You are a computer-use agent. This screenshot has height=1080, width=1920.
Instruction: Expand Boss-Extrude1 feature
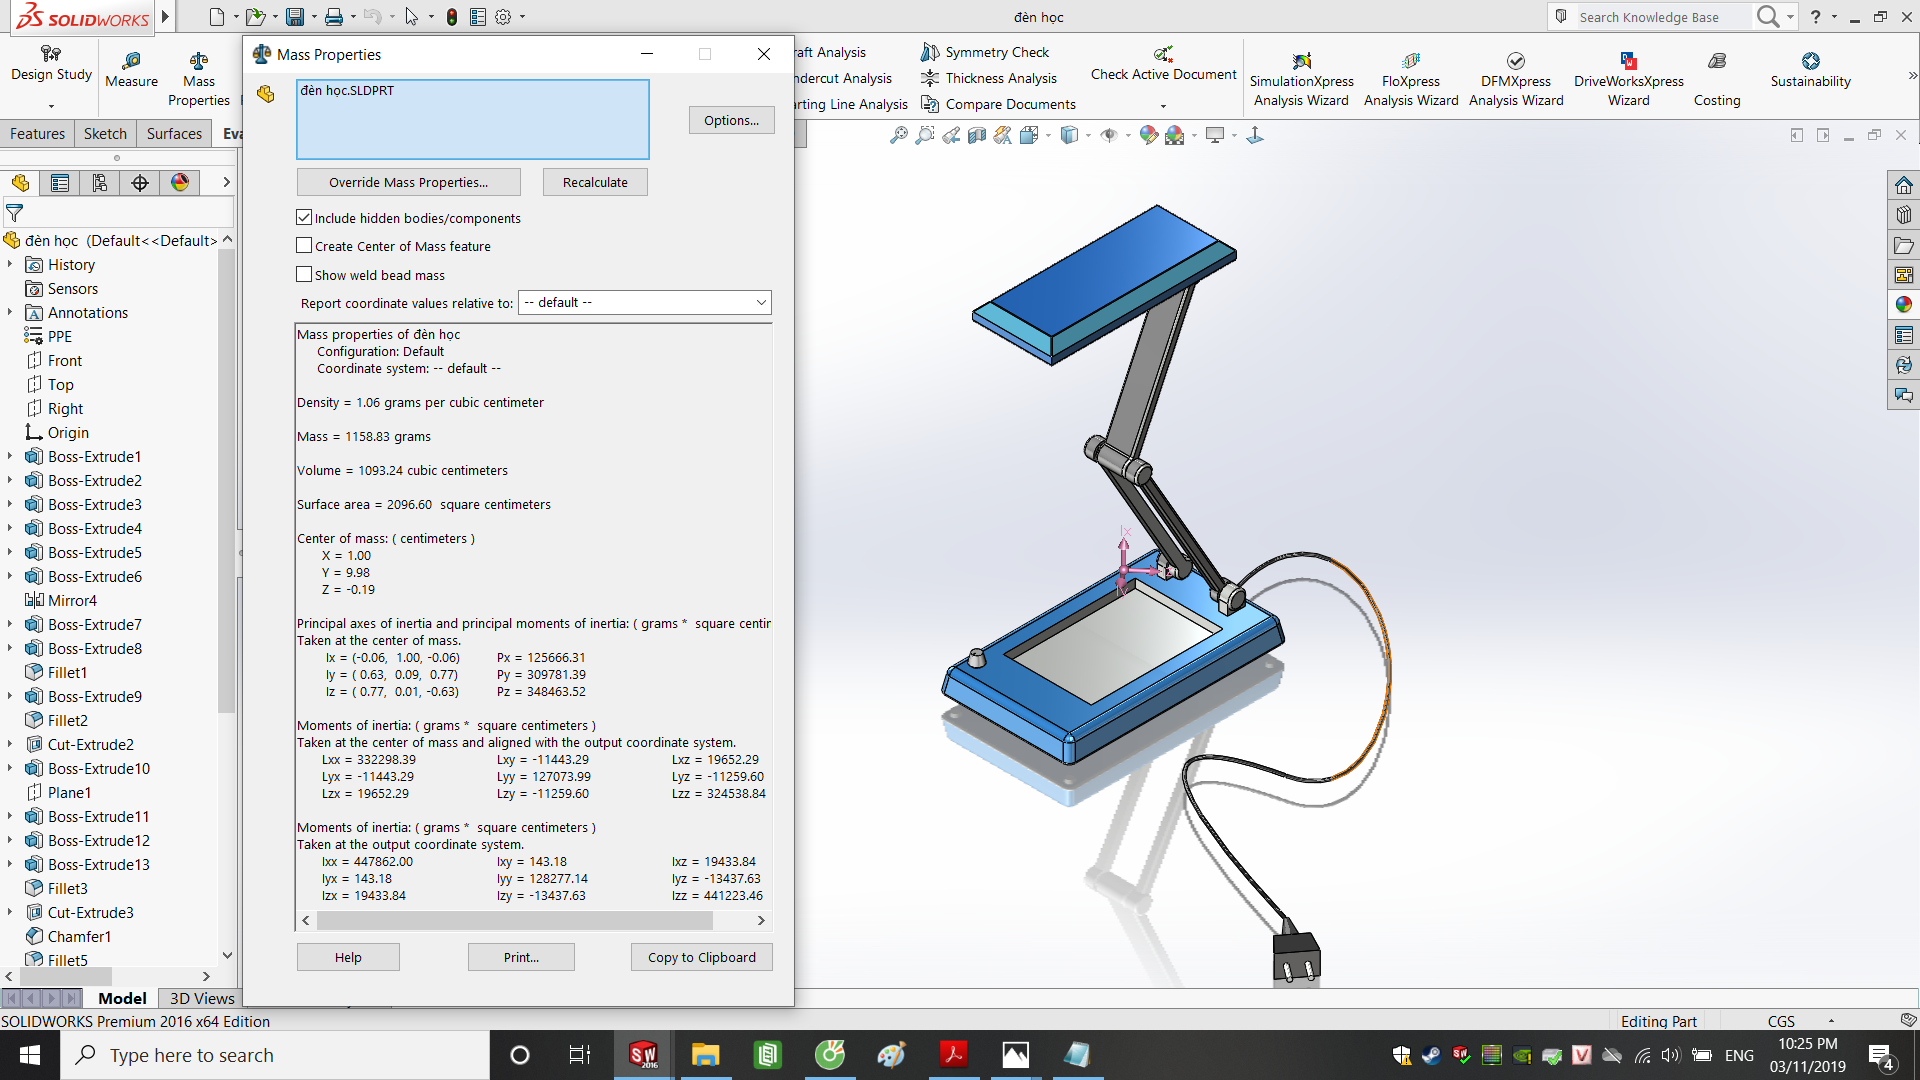pyautogui.click(x=10, y=456)
